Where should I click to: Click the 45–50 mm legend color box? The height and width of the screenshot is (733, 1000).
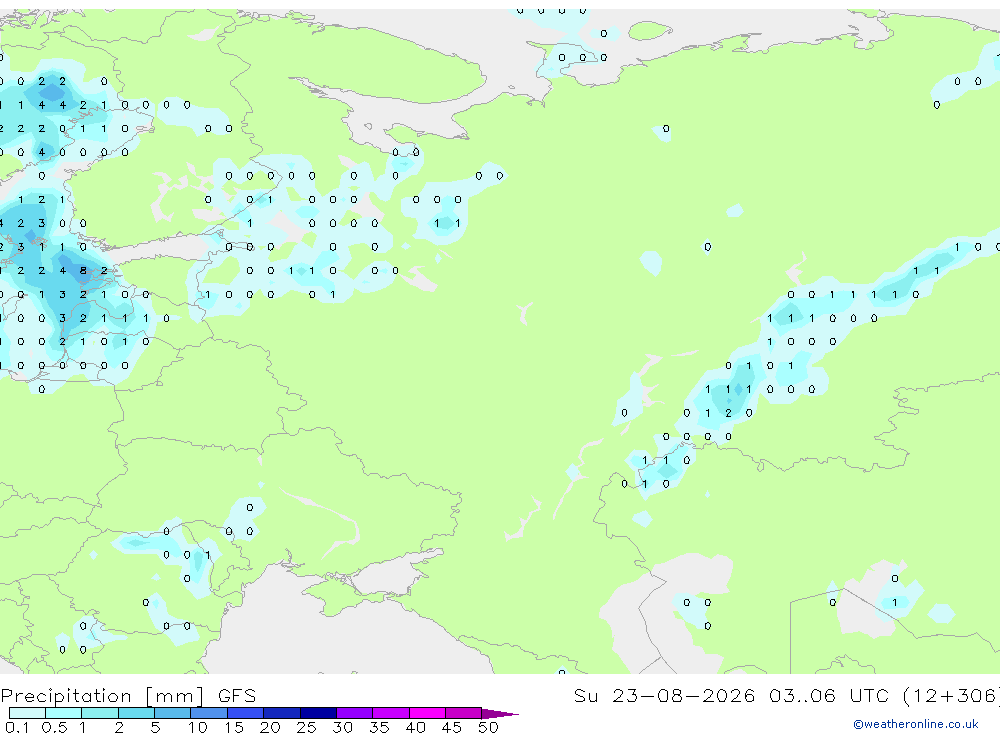pos(464,713)
